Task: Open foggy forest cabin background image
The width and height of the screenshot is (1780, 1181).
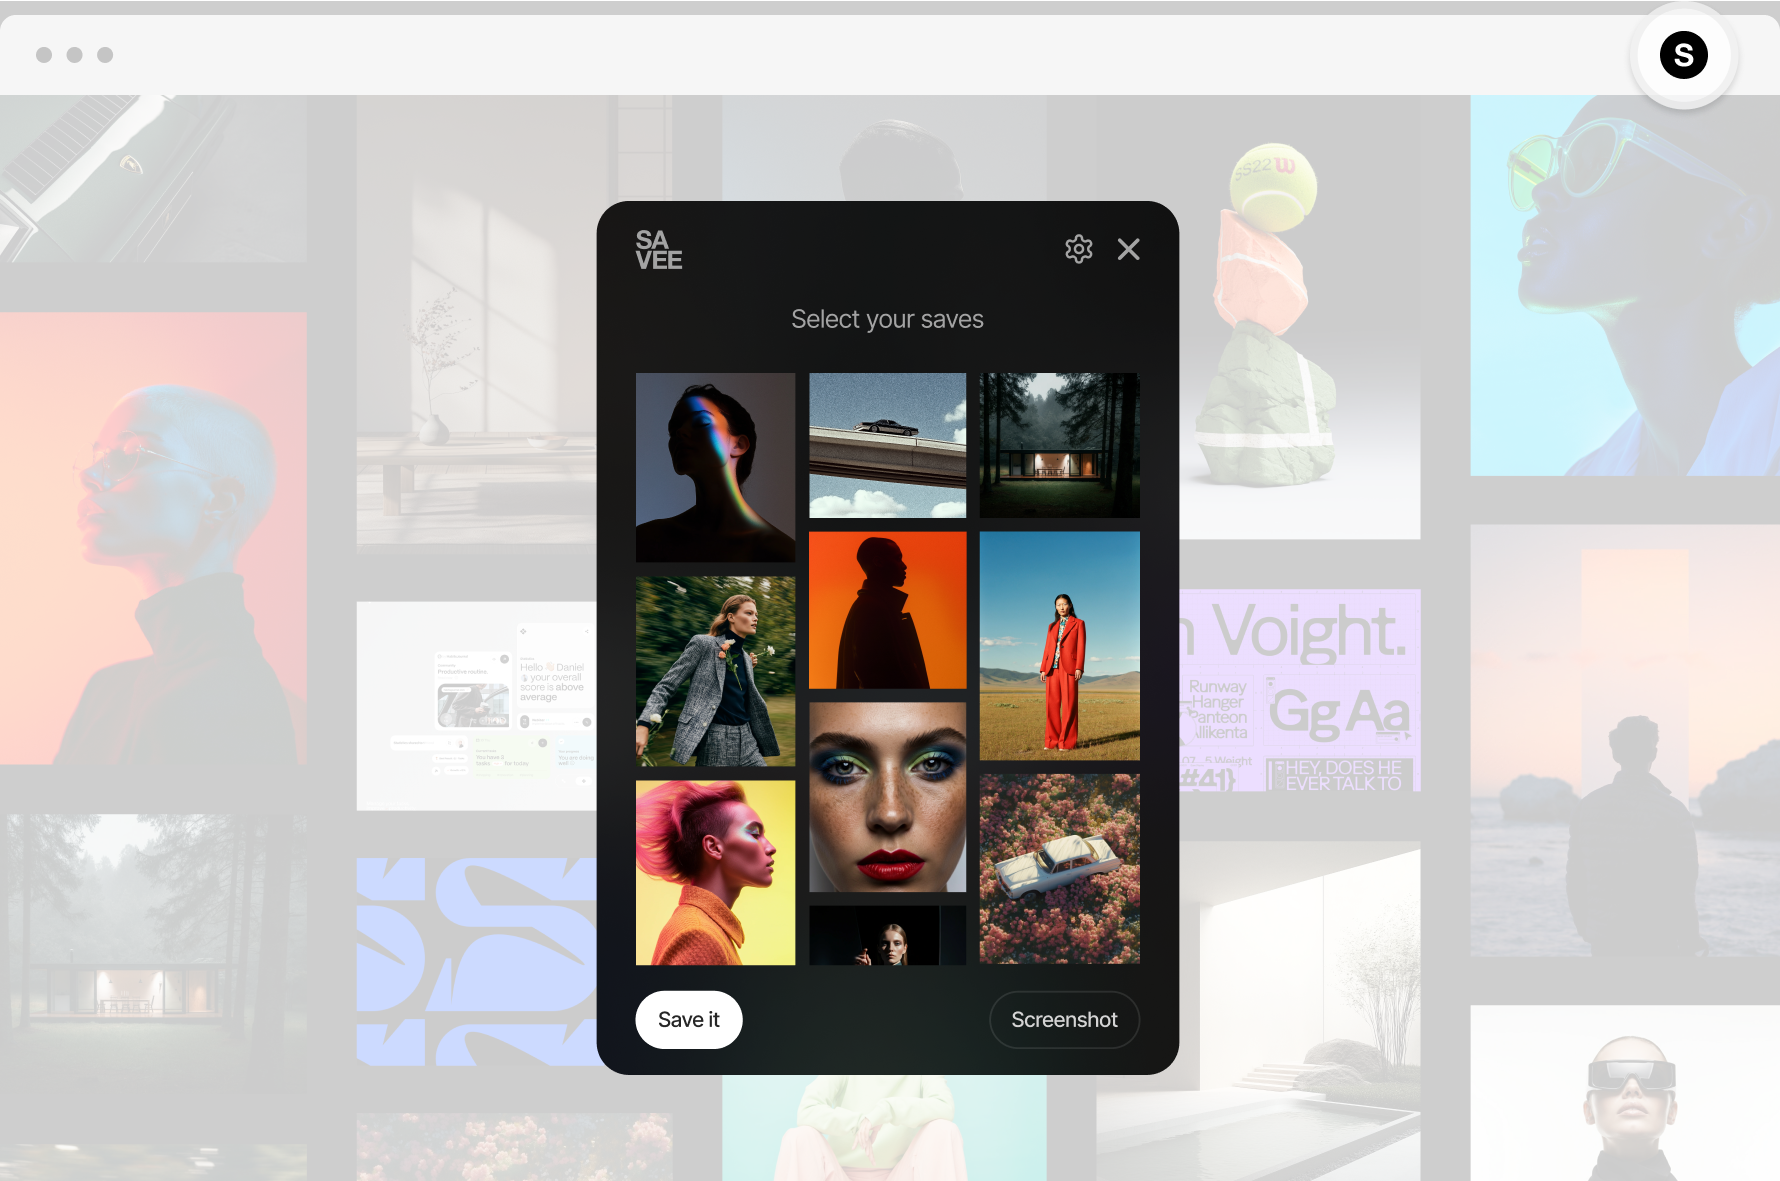Action: click(153, 952)
